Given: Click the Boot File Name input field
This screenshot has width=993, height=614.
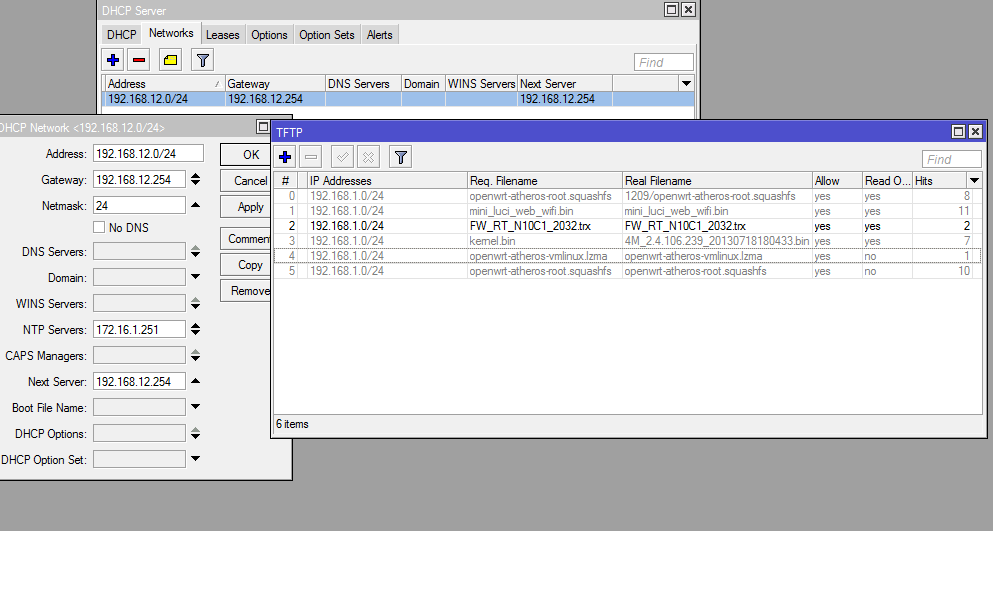Looking at the screenshot, I should pyautogui.click(x=139, y=407).
